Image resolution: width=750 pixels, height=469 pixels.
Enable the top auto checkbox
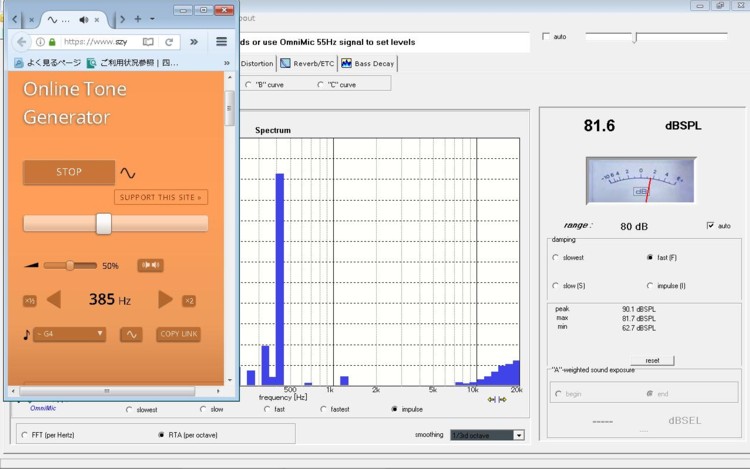pos(546,36)
